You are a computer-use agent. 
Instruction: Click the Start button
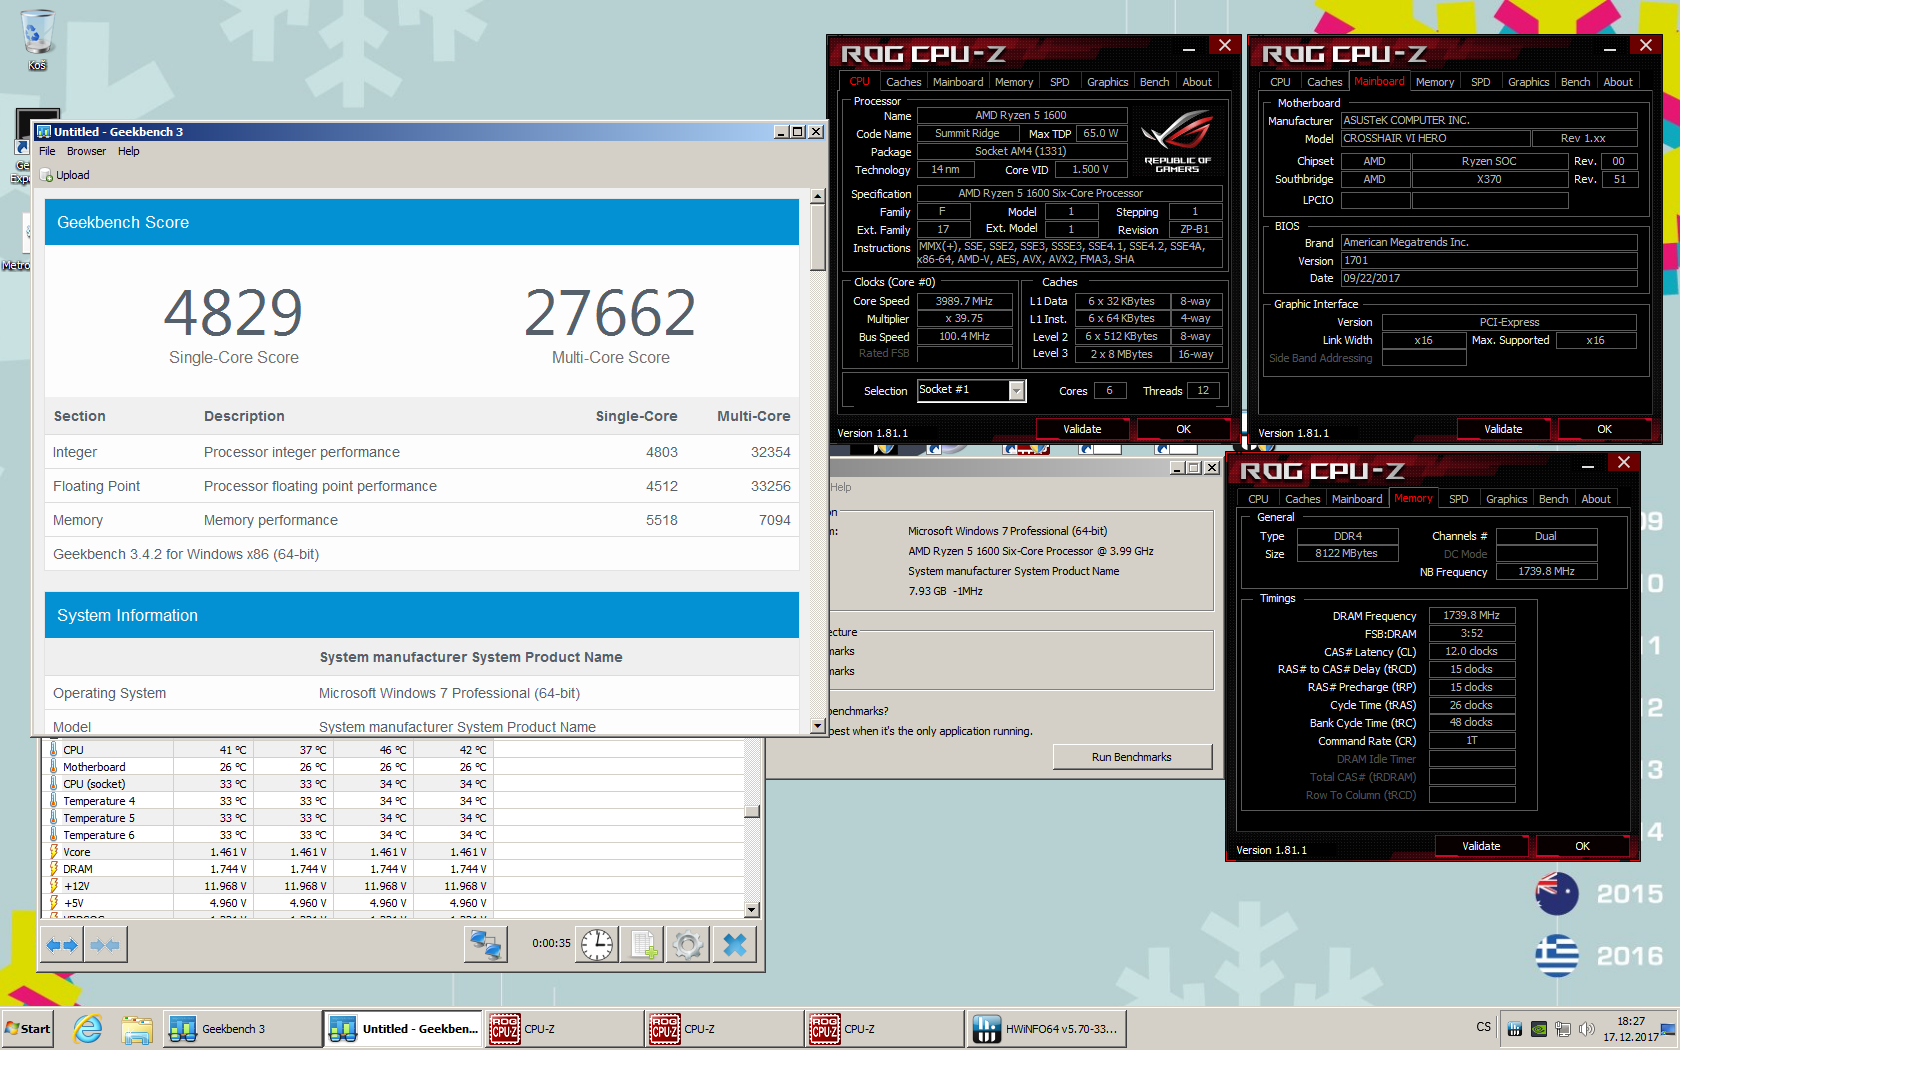click(x=28, y=1029)
